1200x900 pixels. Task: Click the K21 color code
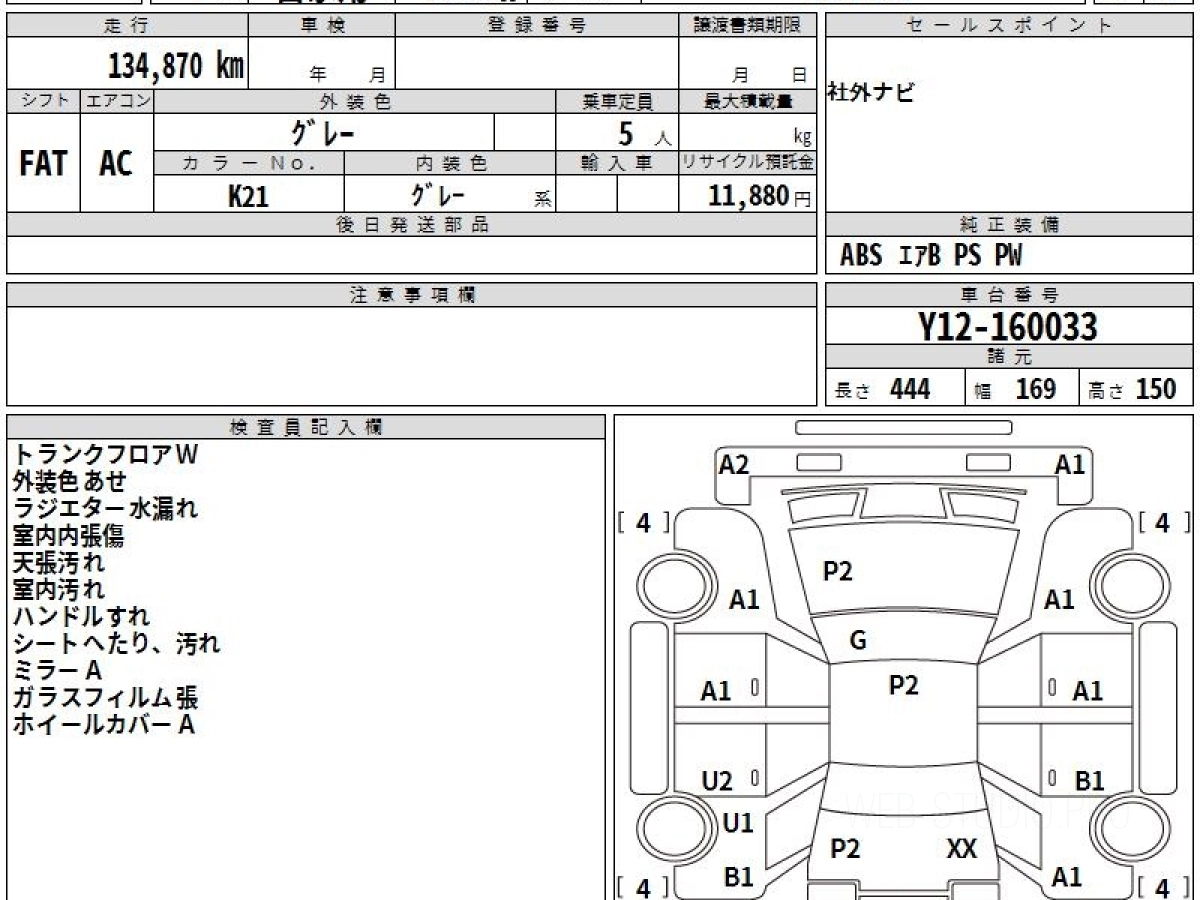click(x=248, y=196)
